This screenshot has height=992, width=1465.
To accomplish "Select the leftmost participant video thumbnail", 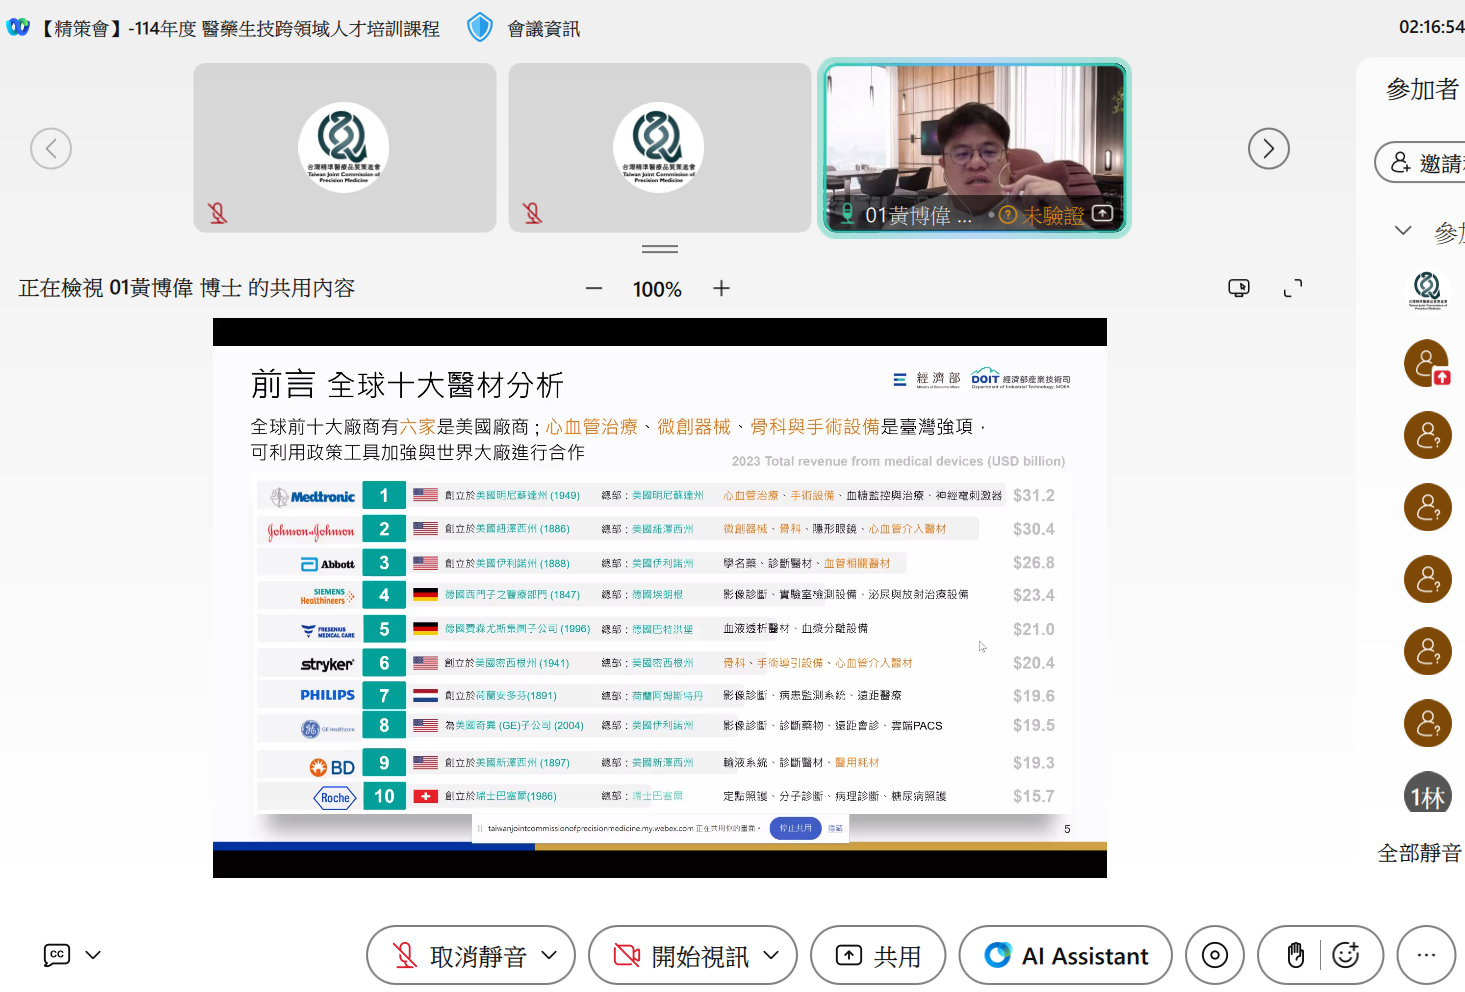I will 345,148.
